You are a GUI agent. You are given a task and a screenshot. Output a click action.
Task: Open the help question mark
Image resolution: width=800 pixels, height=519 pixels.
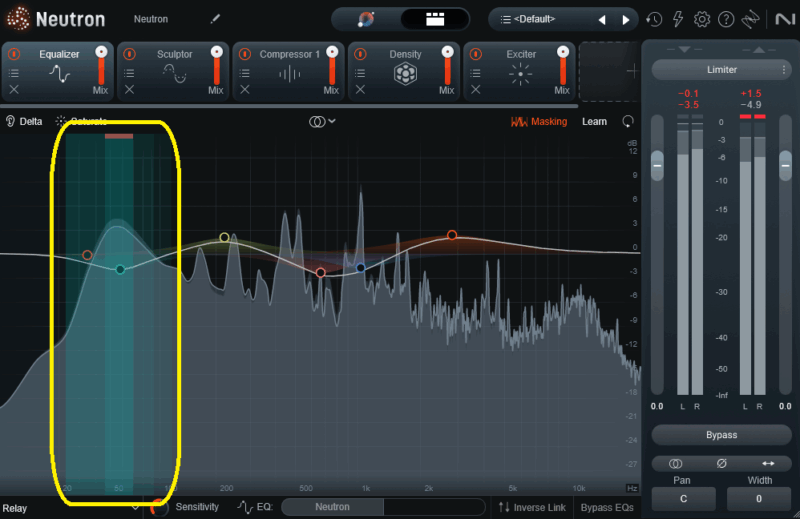tap(726, 19)
